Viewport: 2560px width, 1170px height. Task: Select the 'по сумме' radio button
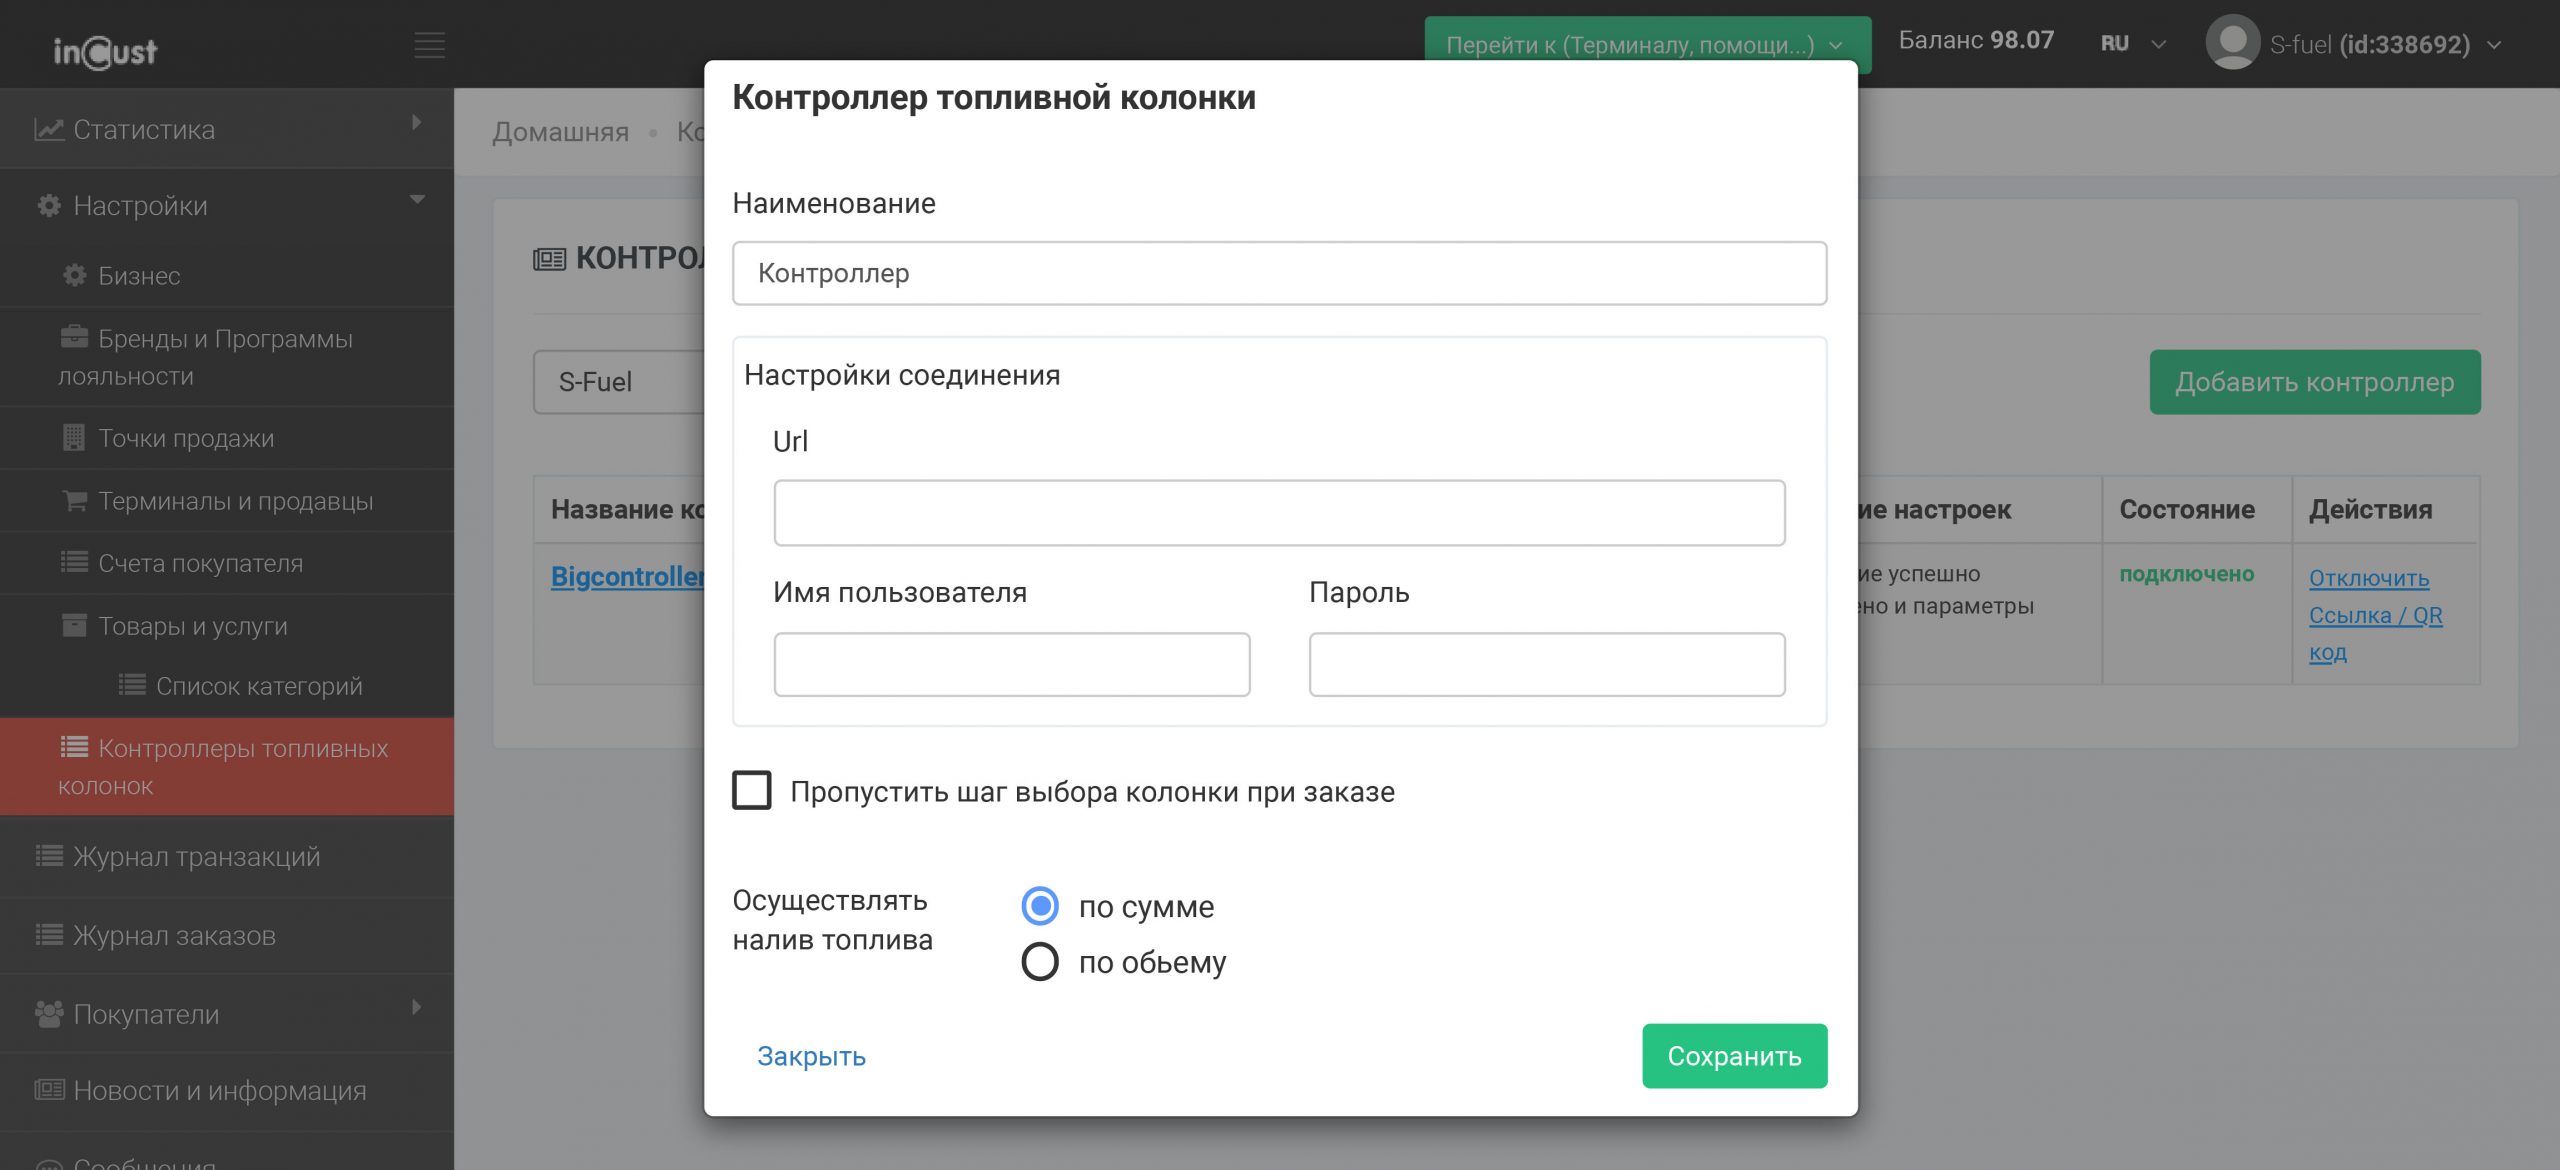(1040, 906)
